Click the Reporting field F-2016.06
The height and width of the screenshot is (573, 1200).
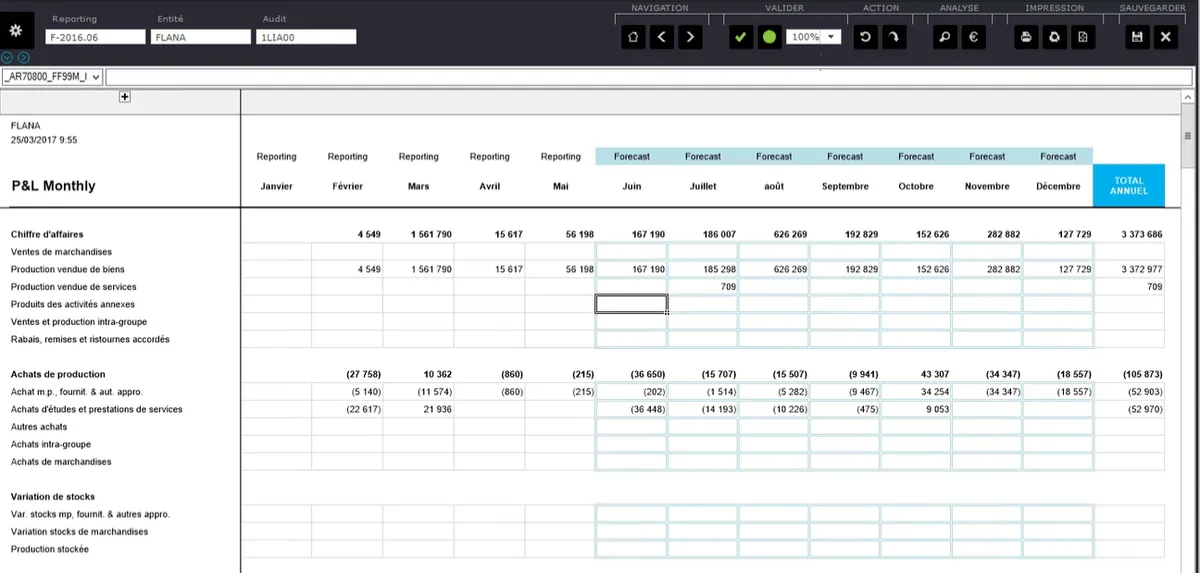tap(96, 37)
